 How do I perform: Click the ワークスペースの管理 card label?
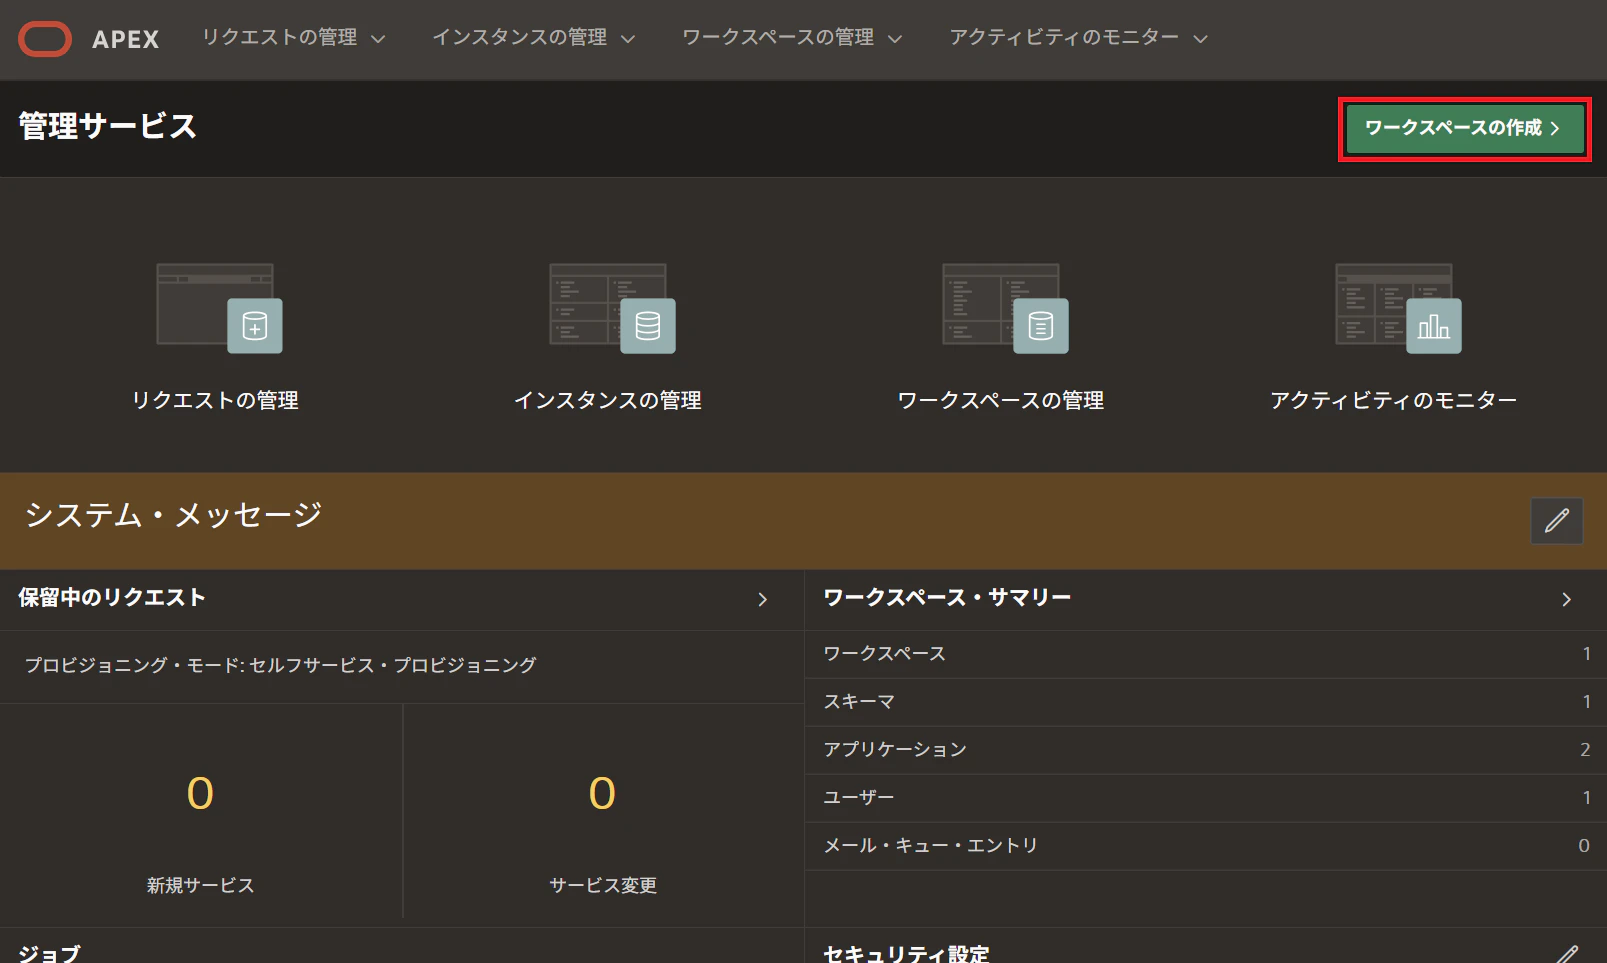point(1001,400)
